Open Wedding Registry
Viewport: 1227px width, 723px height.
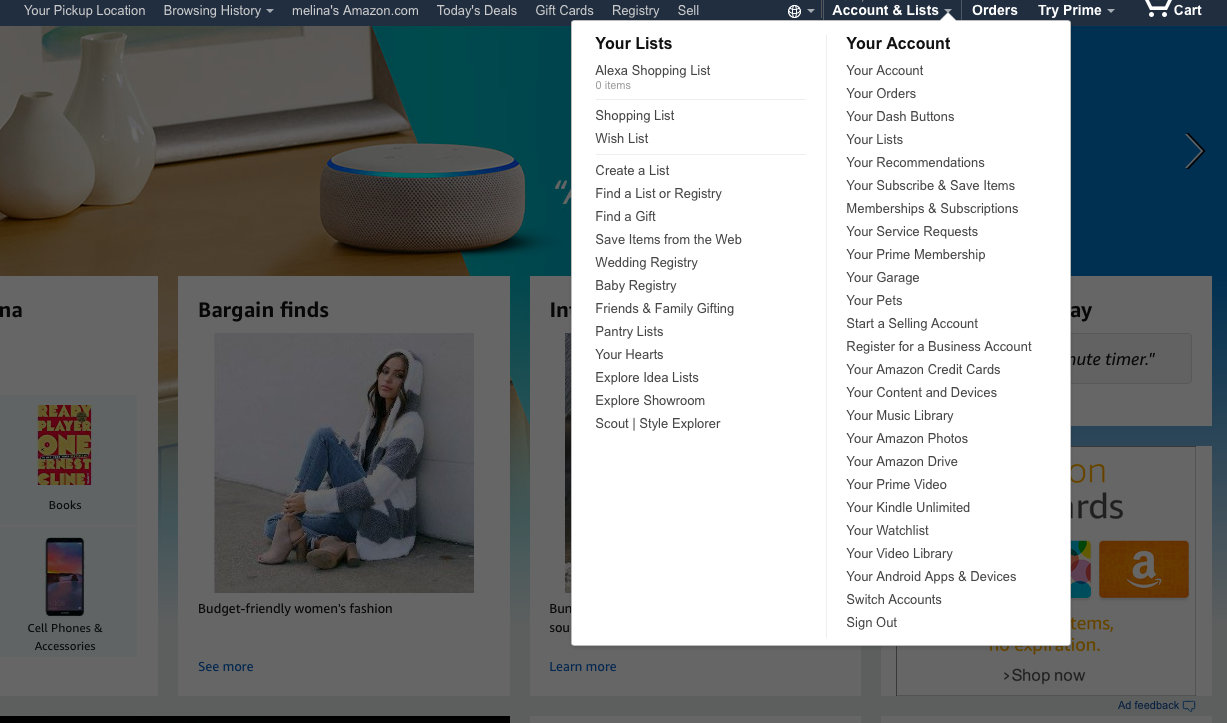click(x=646, y=262)
